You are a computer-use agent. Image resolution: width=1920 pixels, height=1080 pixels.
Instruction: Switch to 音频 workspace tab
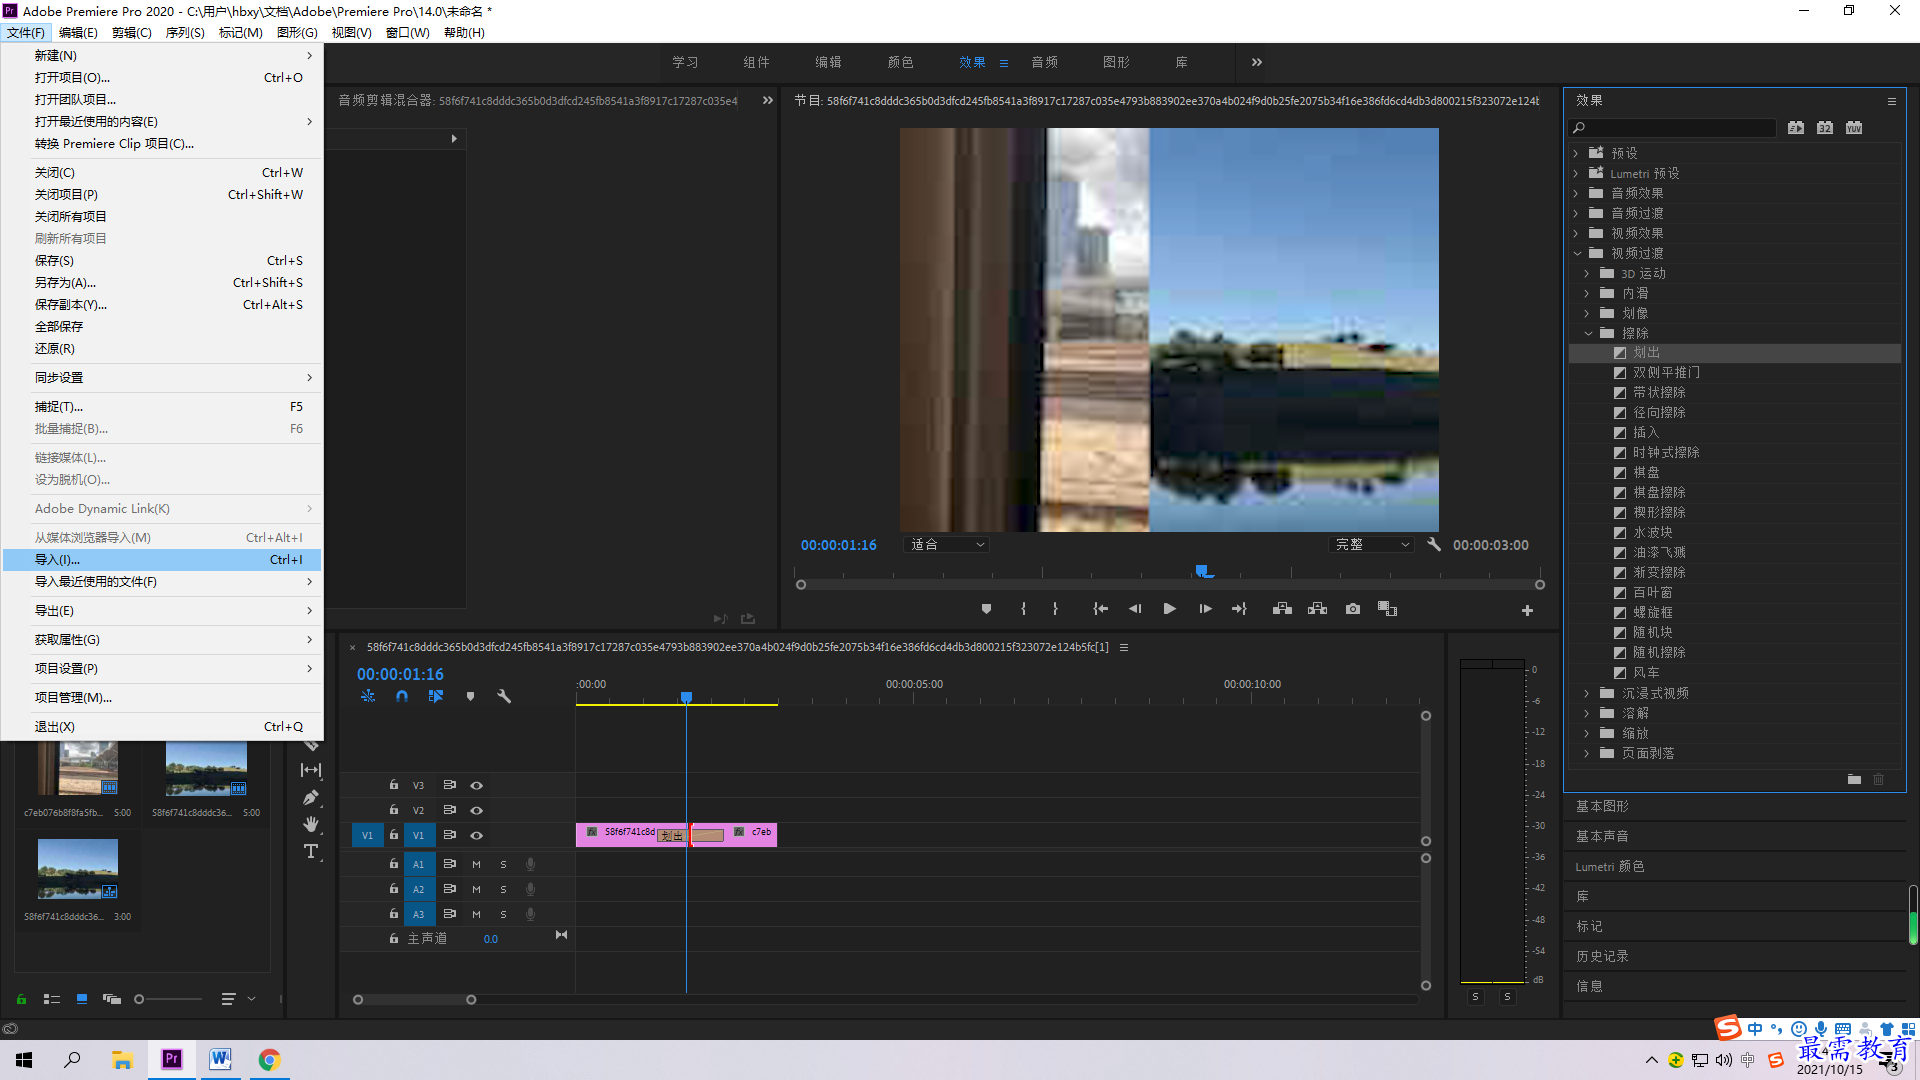(1044, 62)
